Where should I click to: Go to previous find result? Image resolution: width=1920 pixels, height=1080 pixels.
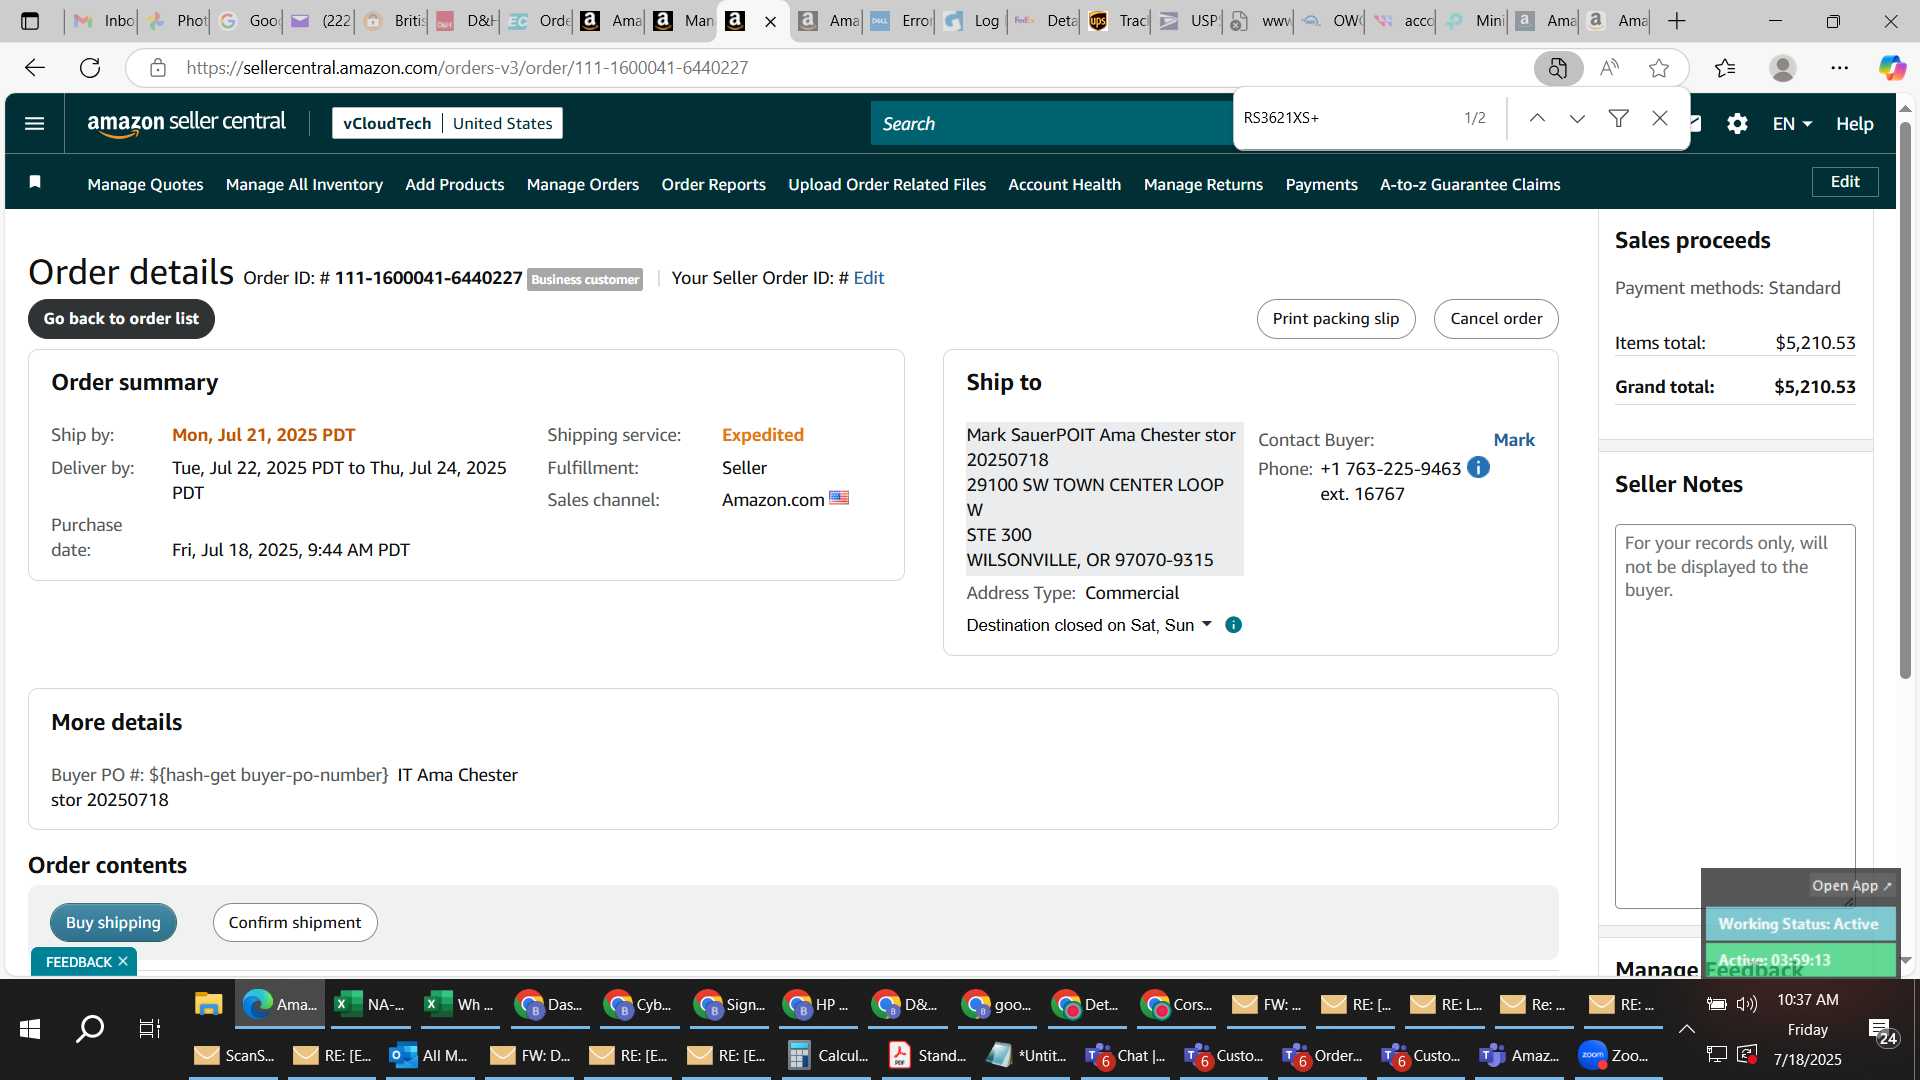point(1537,118)
